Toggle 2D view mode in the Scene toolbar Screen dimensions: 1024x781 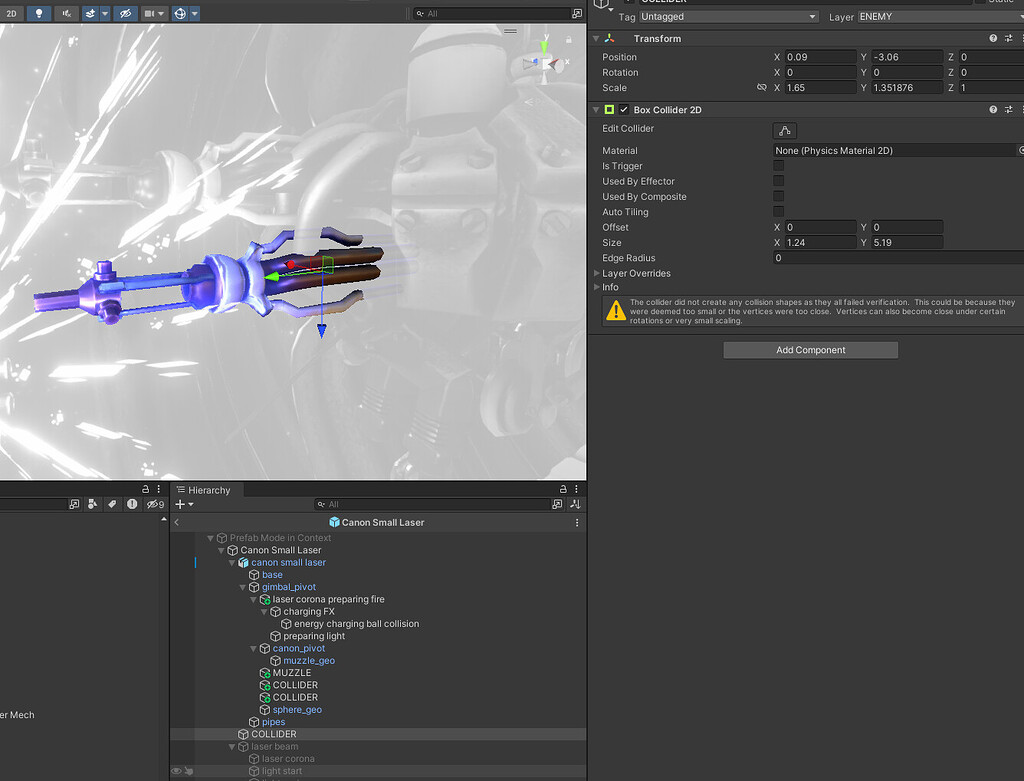pos(11,13)
